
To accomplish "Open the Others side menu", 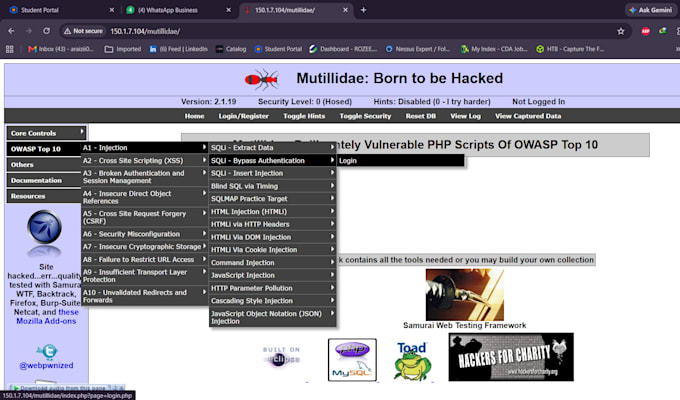I will click(44, 164).
